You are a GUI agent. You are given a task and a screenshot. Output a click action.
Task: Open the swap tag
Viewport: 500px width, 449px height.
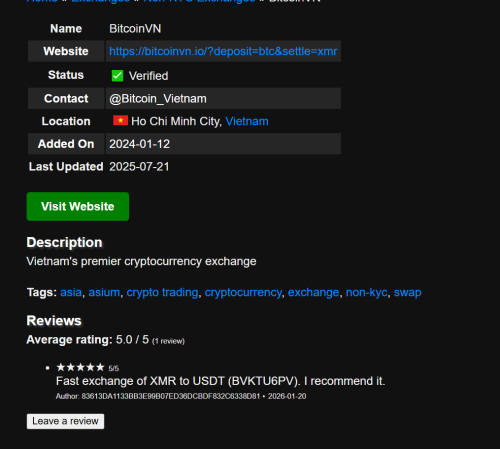(408, 292)
